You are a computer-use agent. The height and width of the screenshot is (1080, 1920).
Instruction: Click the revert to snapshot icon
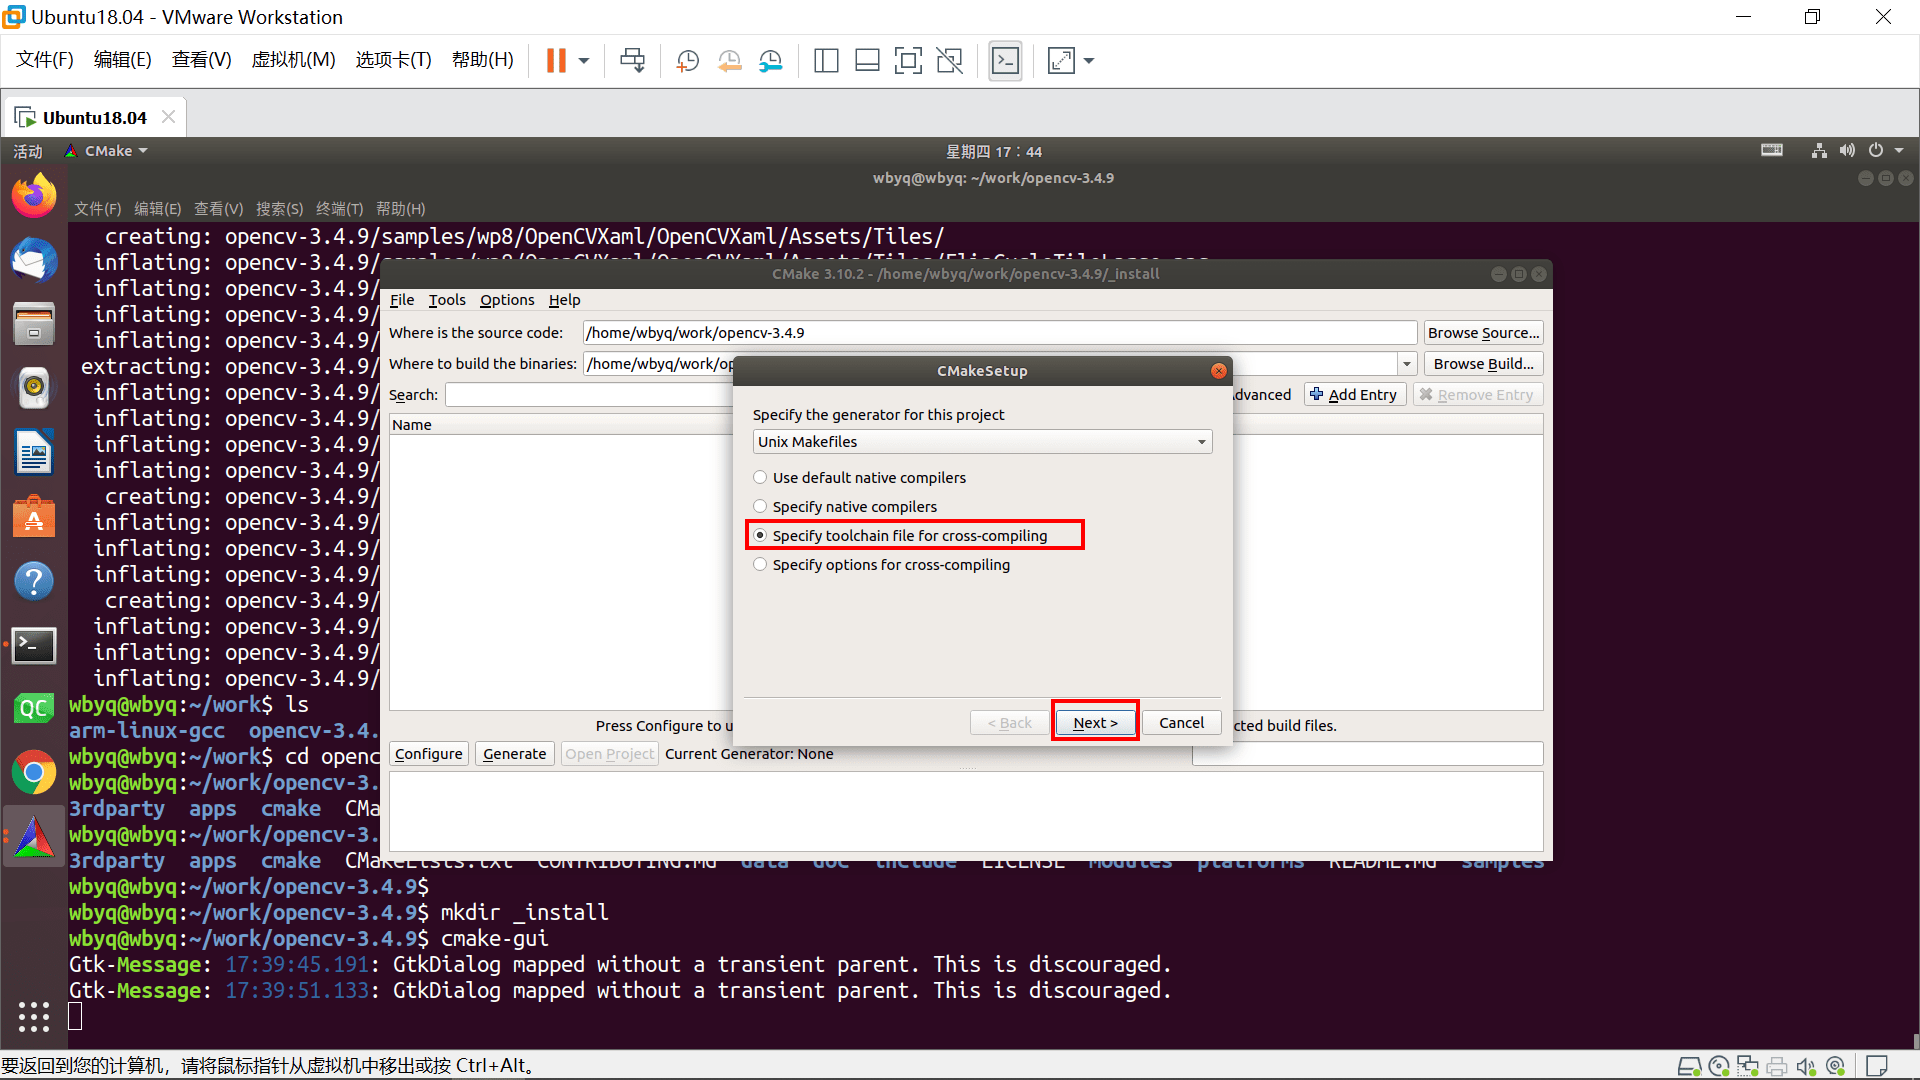pyautogui.click(x=729, y=61)
